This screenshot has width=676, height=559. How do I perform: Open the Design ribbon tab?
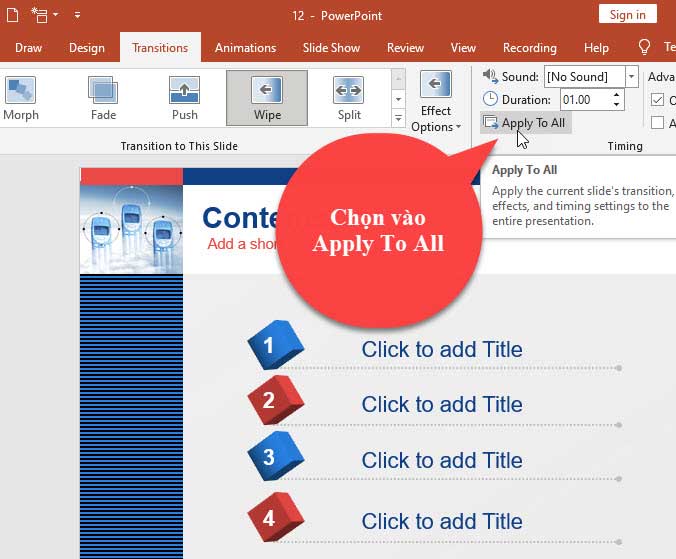(87, 47)
